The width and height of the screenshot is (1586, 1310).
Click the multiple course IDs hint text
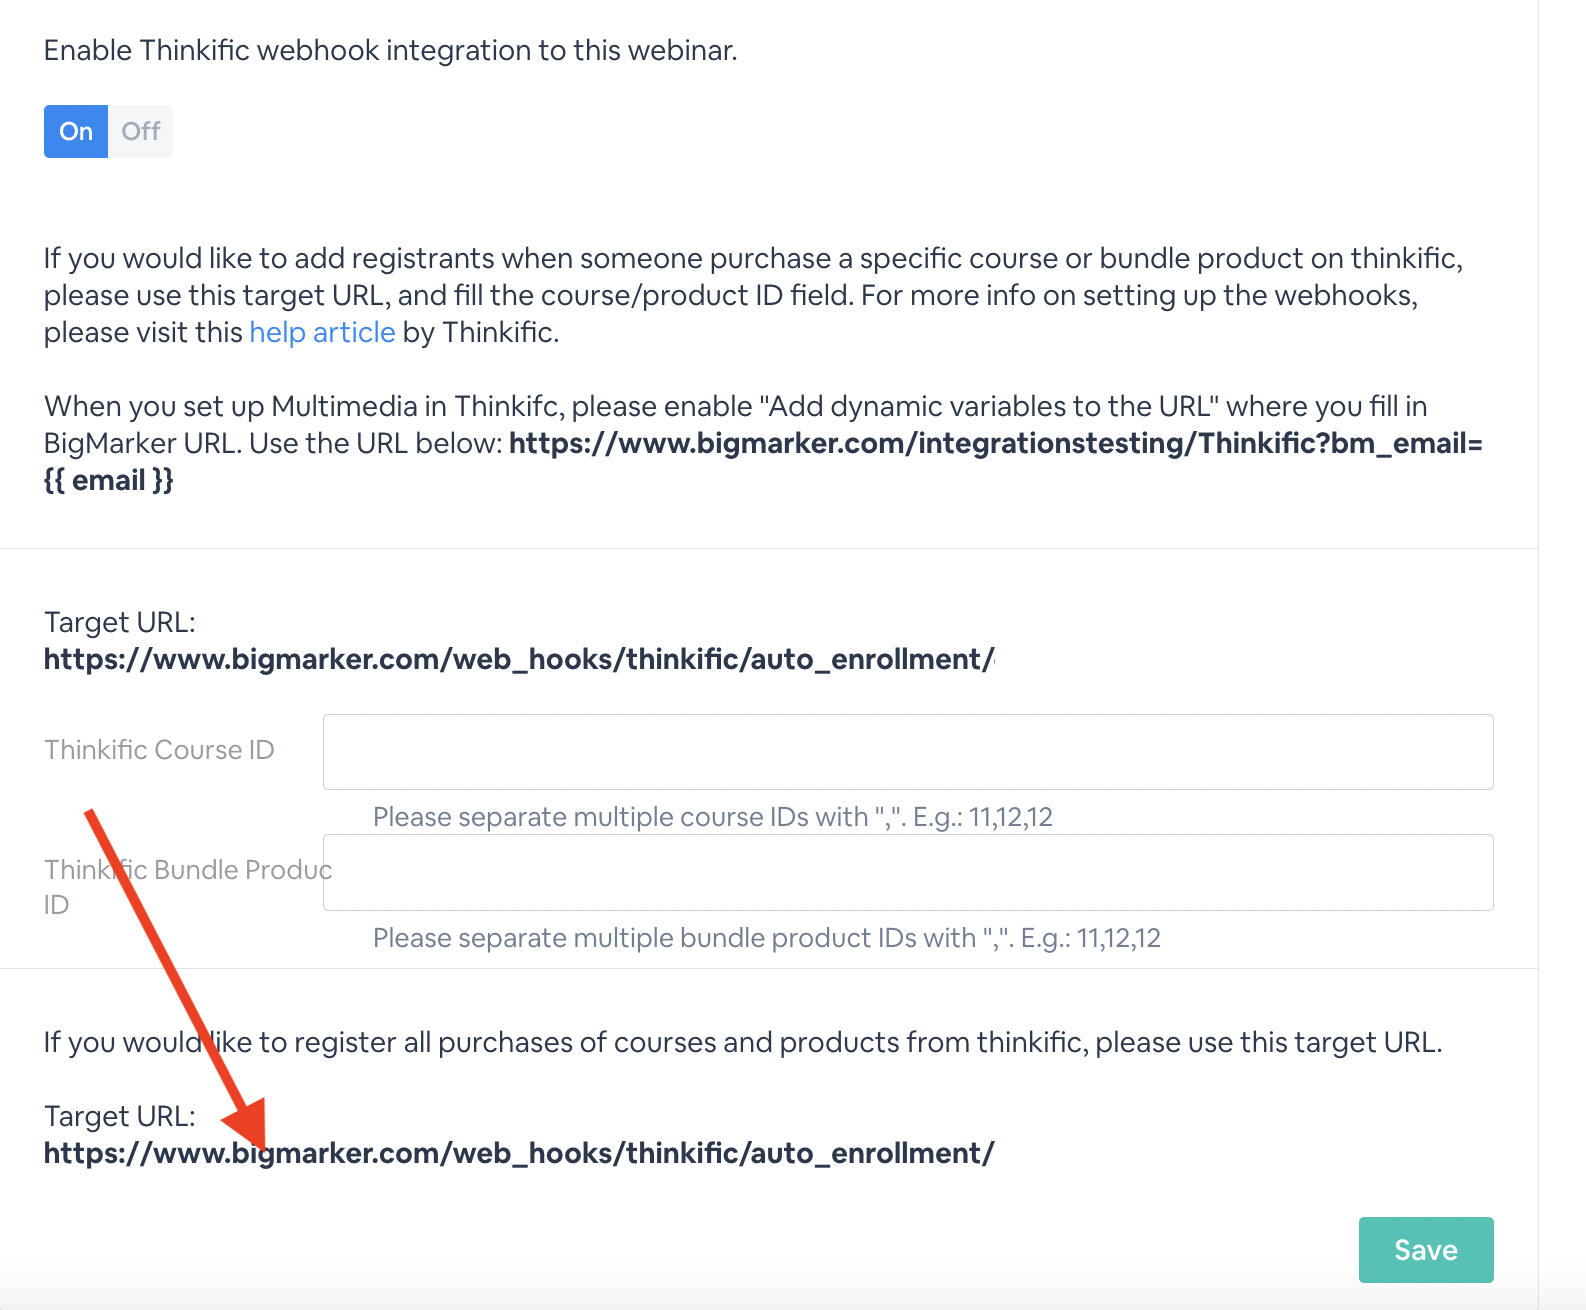click(713, 817)
